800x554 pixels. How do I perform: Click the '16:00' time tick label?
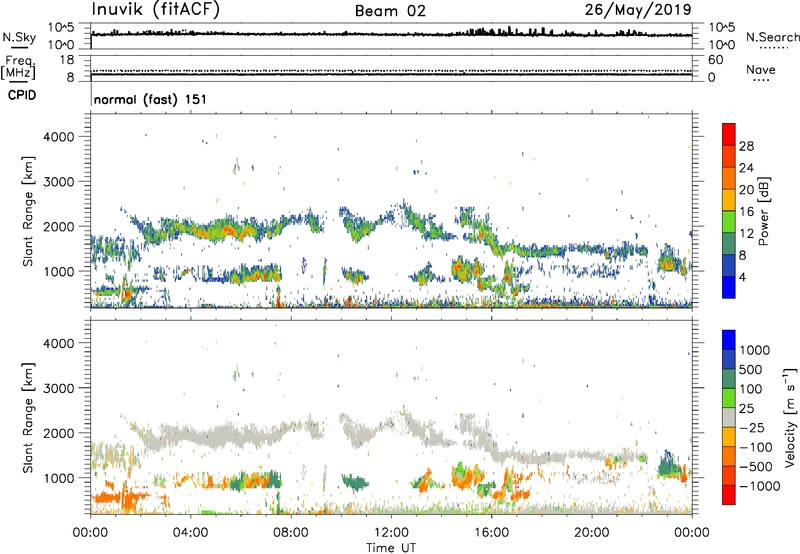coord(491,533)
